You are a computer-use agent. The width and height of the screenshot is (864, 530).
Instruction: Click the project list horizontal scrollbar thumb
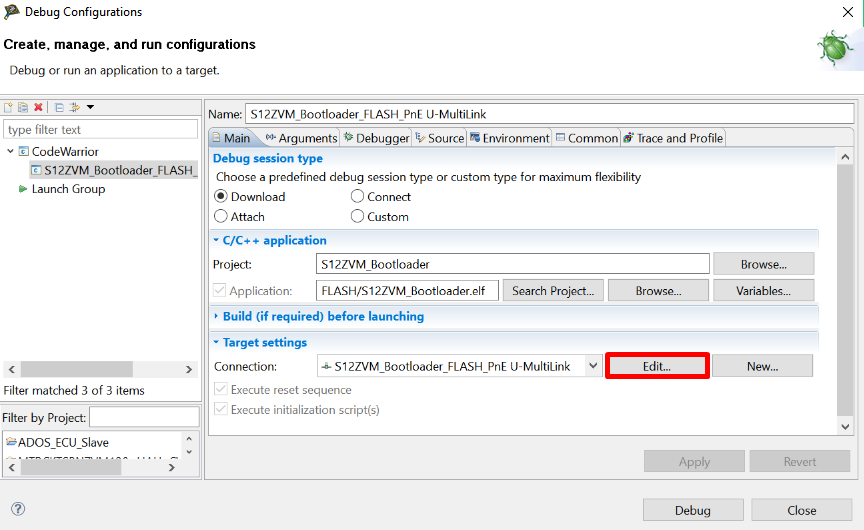click(71, 467)
